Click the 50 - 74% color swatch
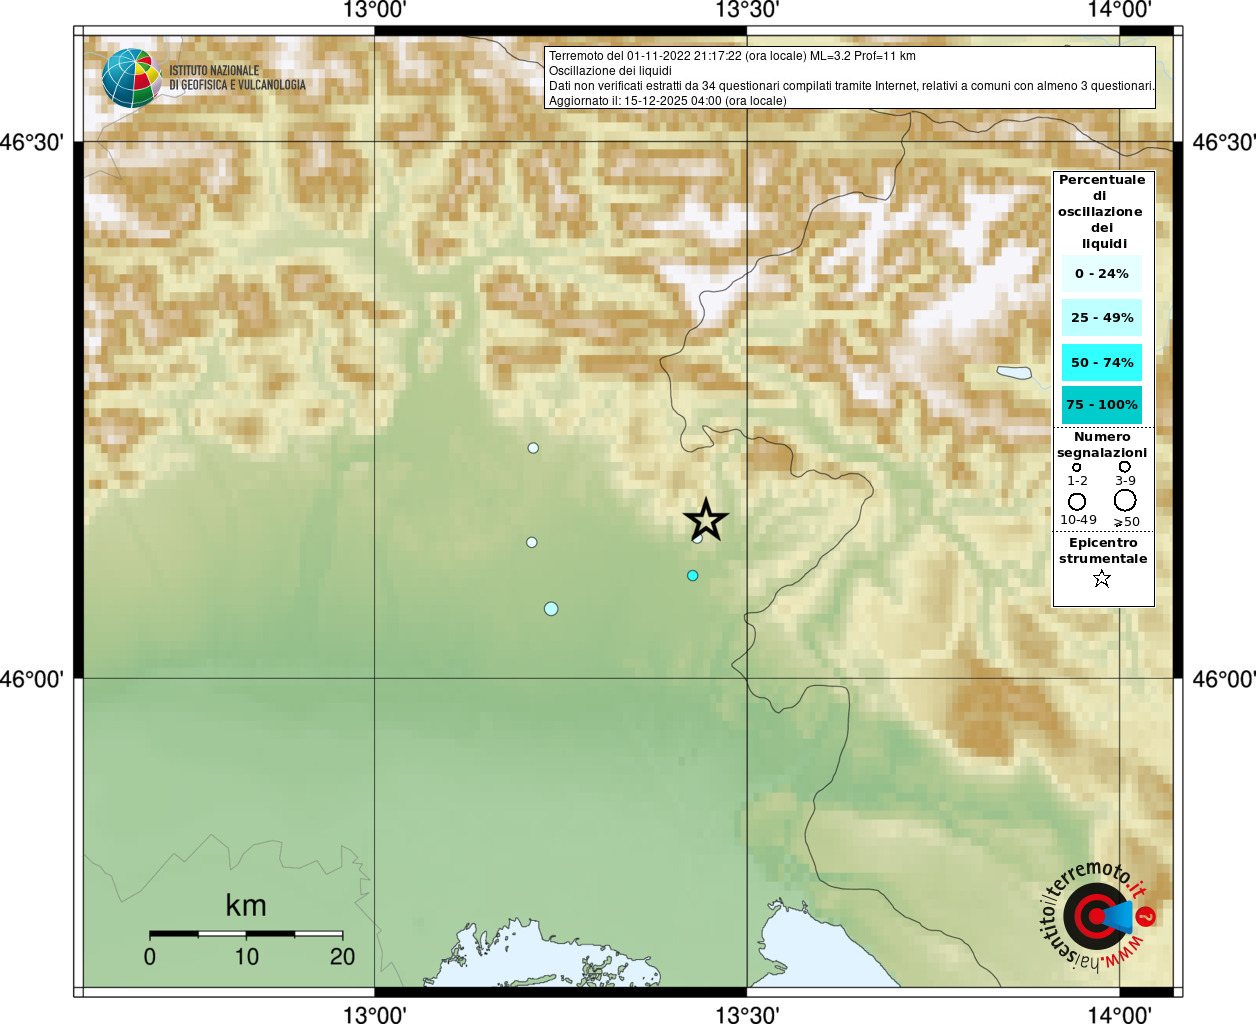This screenshot has height=1024, width=1256. [1102, 362]
